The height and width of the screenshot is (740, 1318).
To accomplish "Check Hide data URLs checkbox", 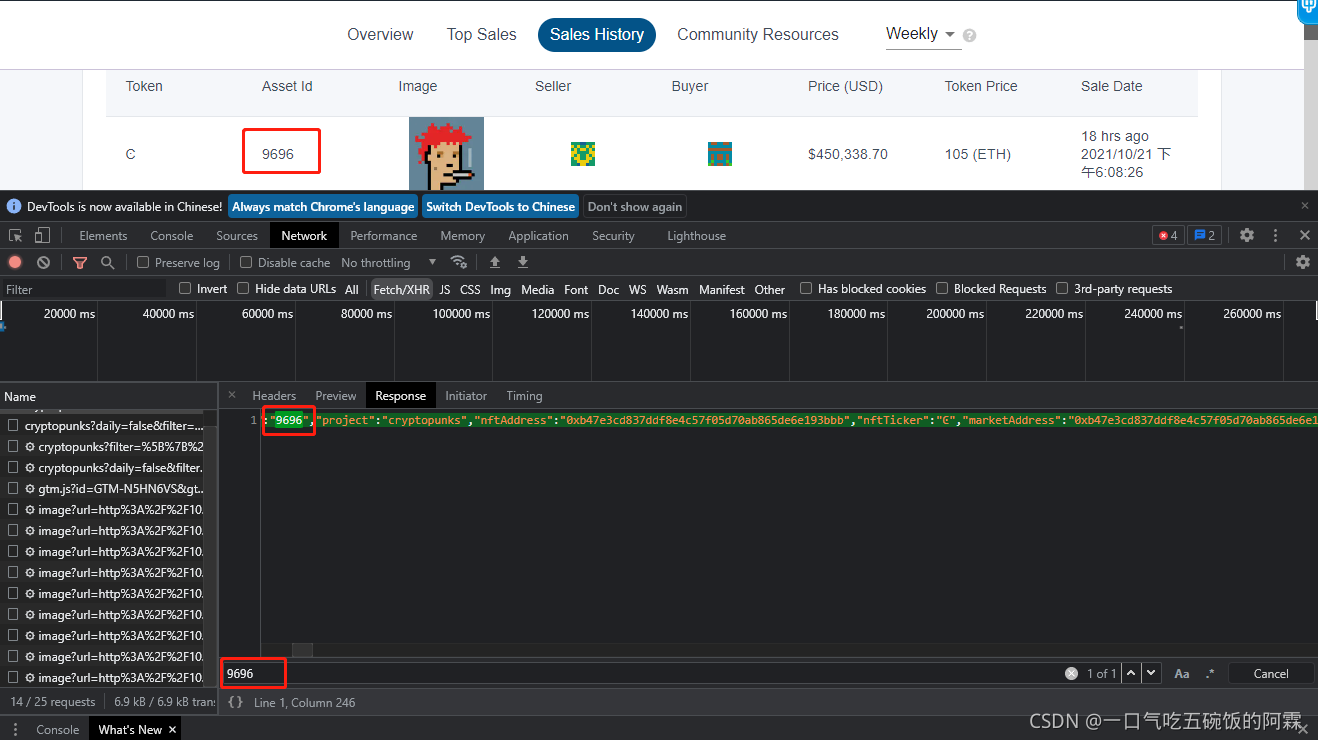I will point(243,288).
